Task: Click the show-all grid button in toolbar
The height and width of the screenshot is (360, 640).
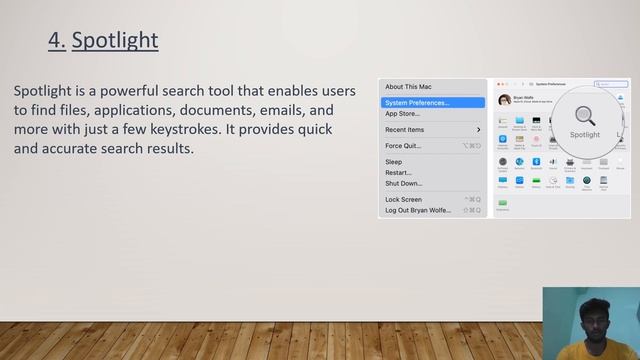Action: pos(531,84)
